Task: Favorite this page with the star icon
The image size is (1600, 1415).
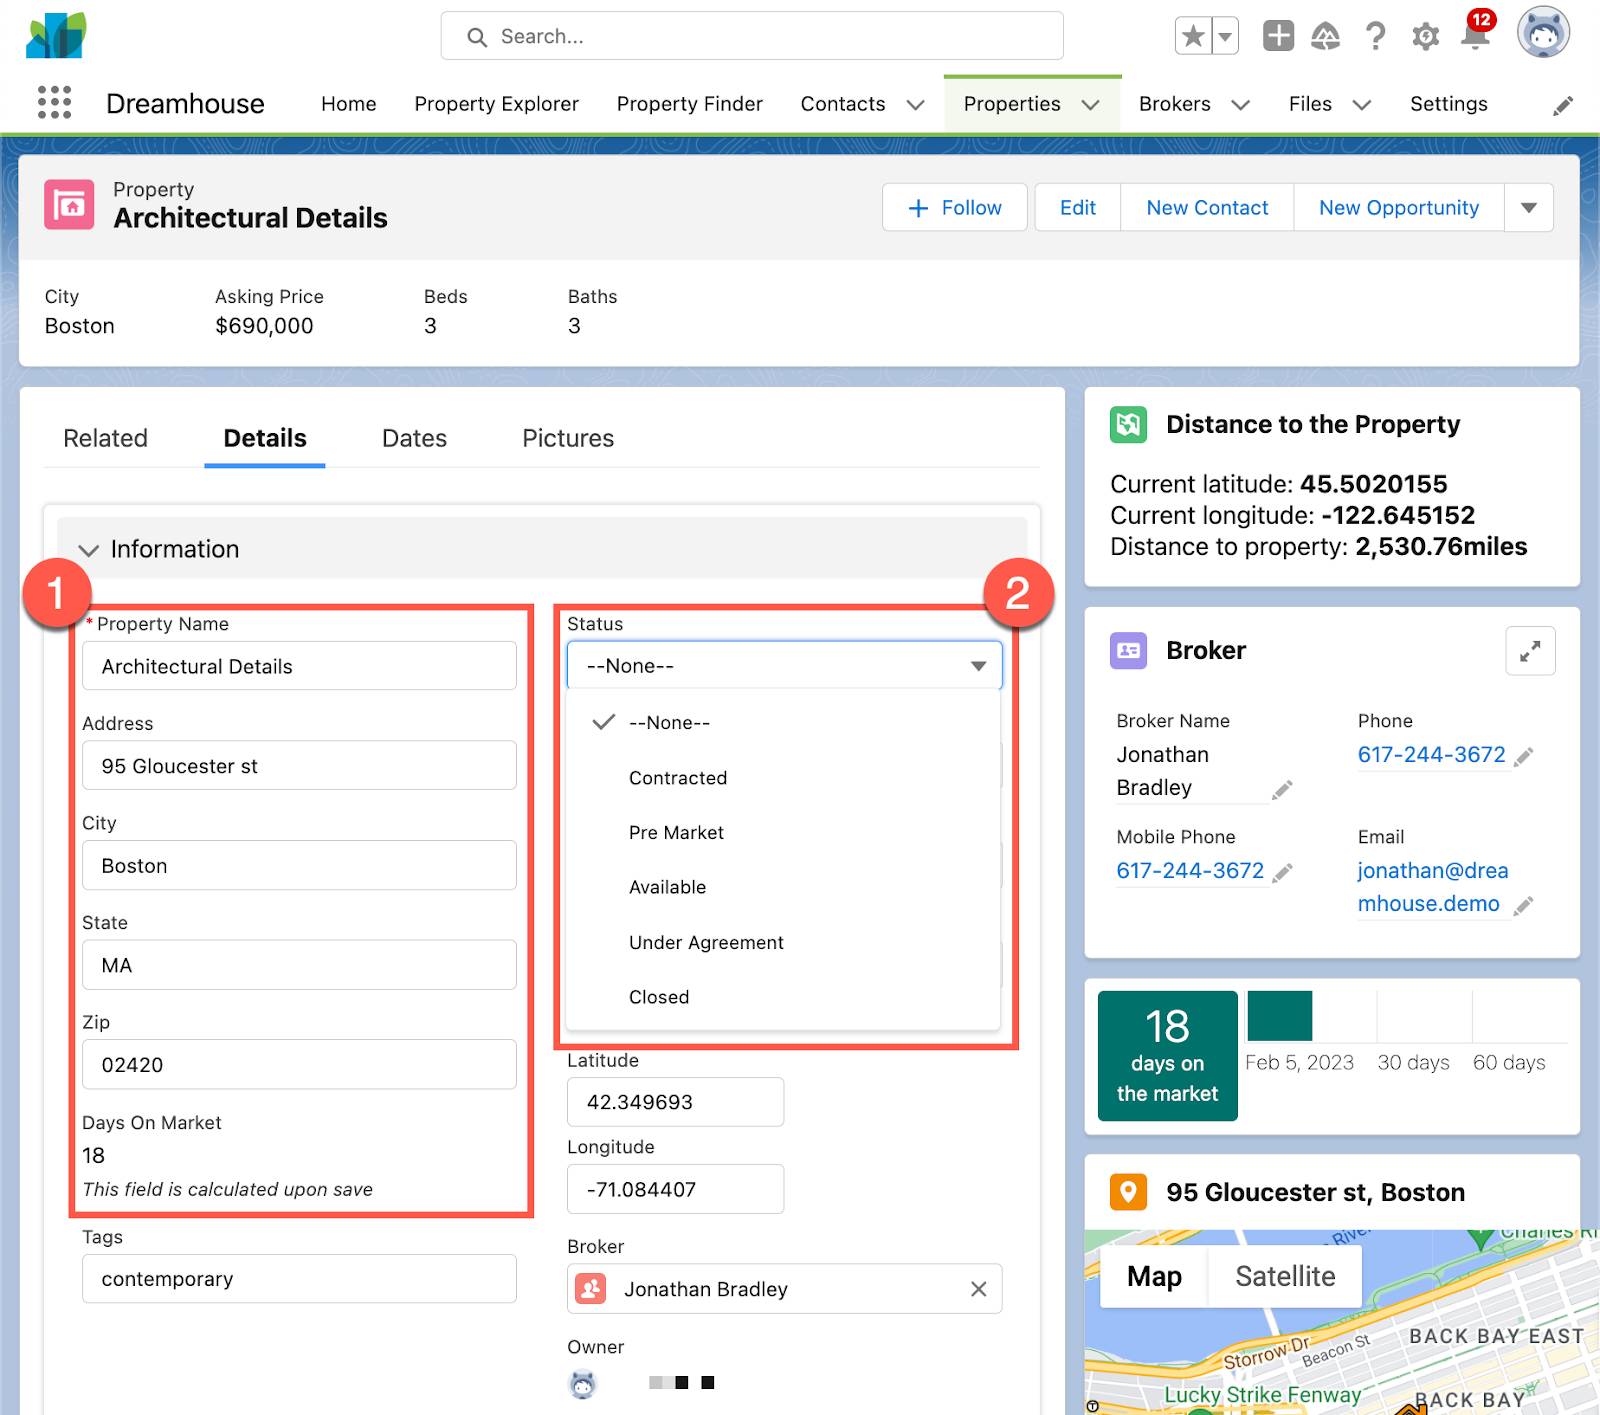Action: [x=1191, y=35]
